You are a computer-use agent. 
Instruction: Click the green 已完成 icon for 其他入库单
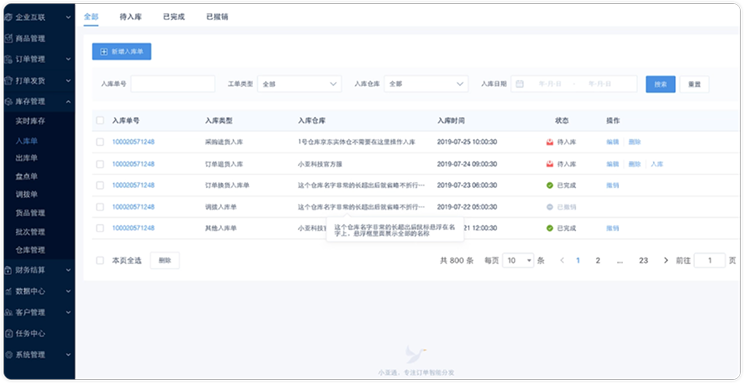(x=549, y=228)
